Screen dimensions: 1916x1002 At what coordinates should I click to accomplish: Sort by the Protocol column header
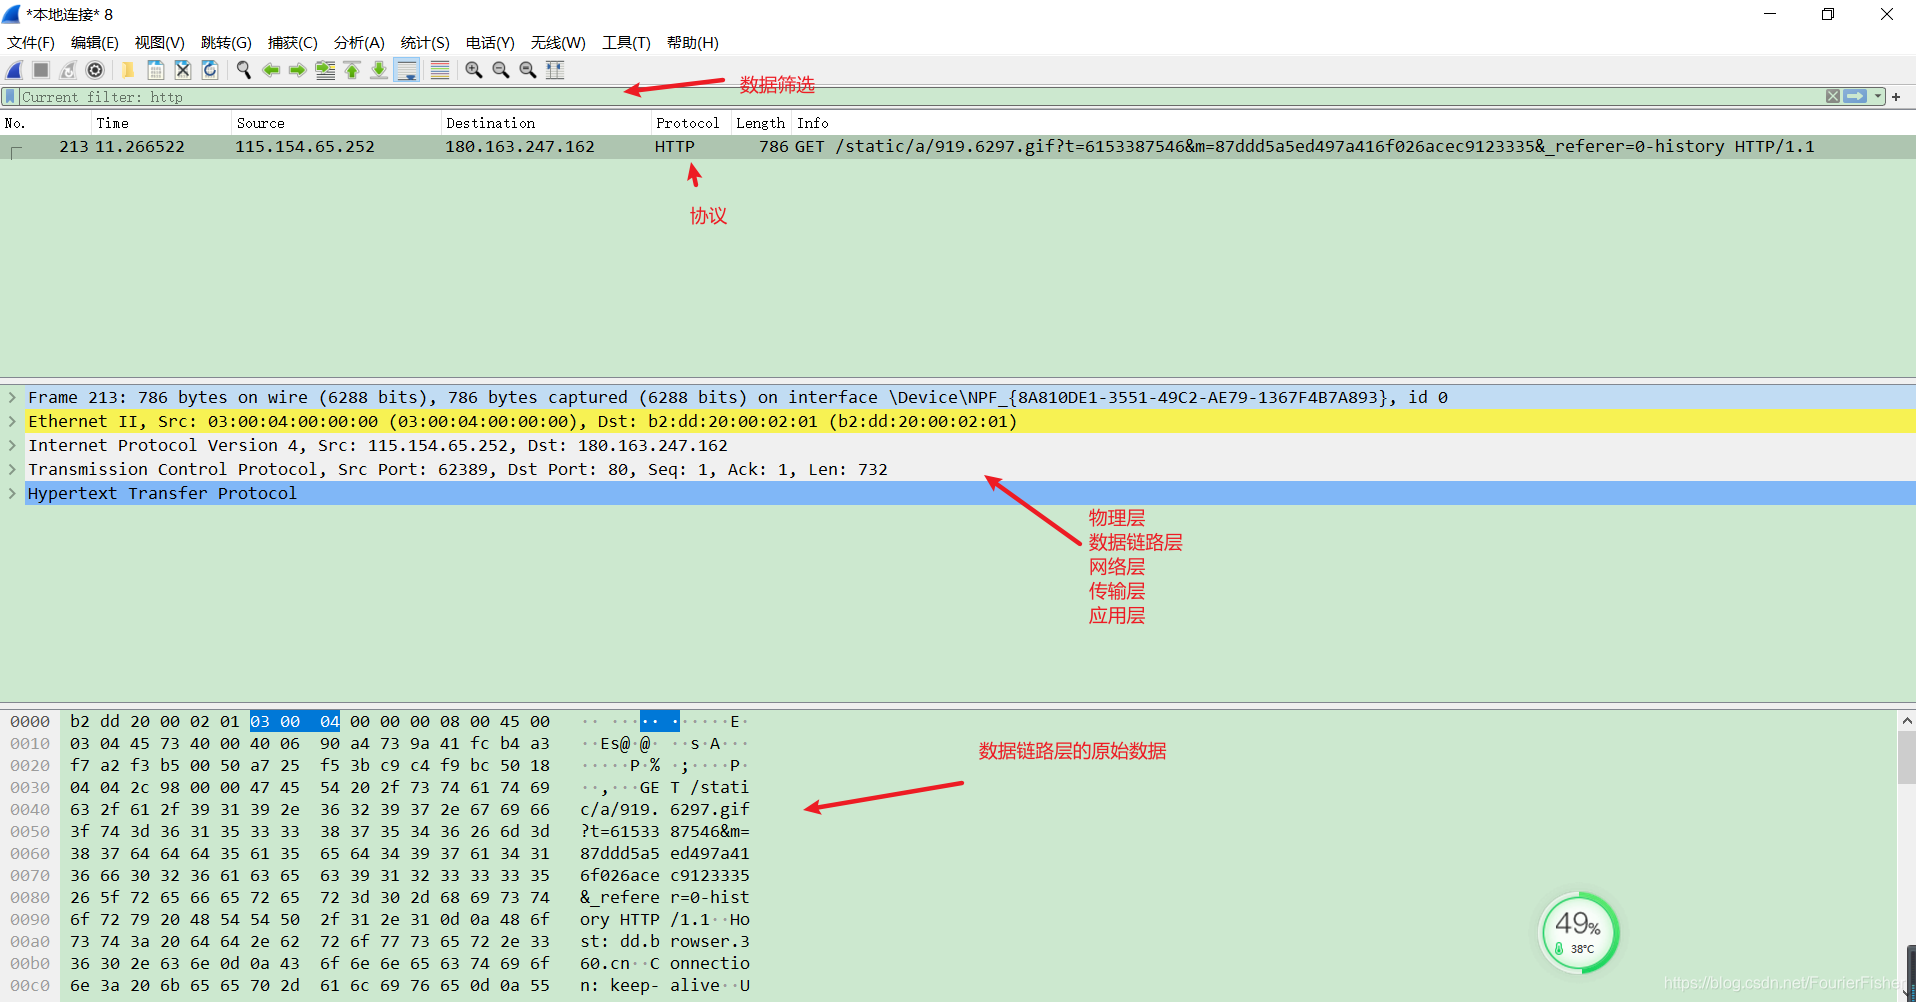pyautogui.click(x=691, y=123)
